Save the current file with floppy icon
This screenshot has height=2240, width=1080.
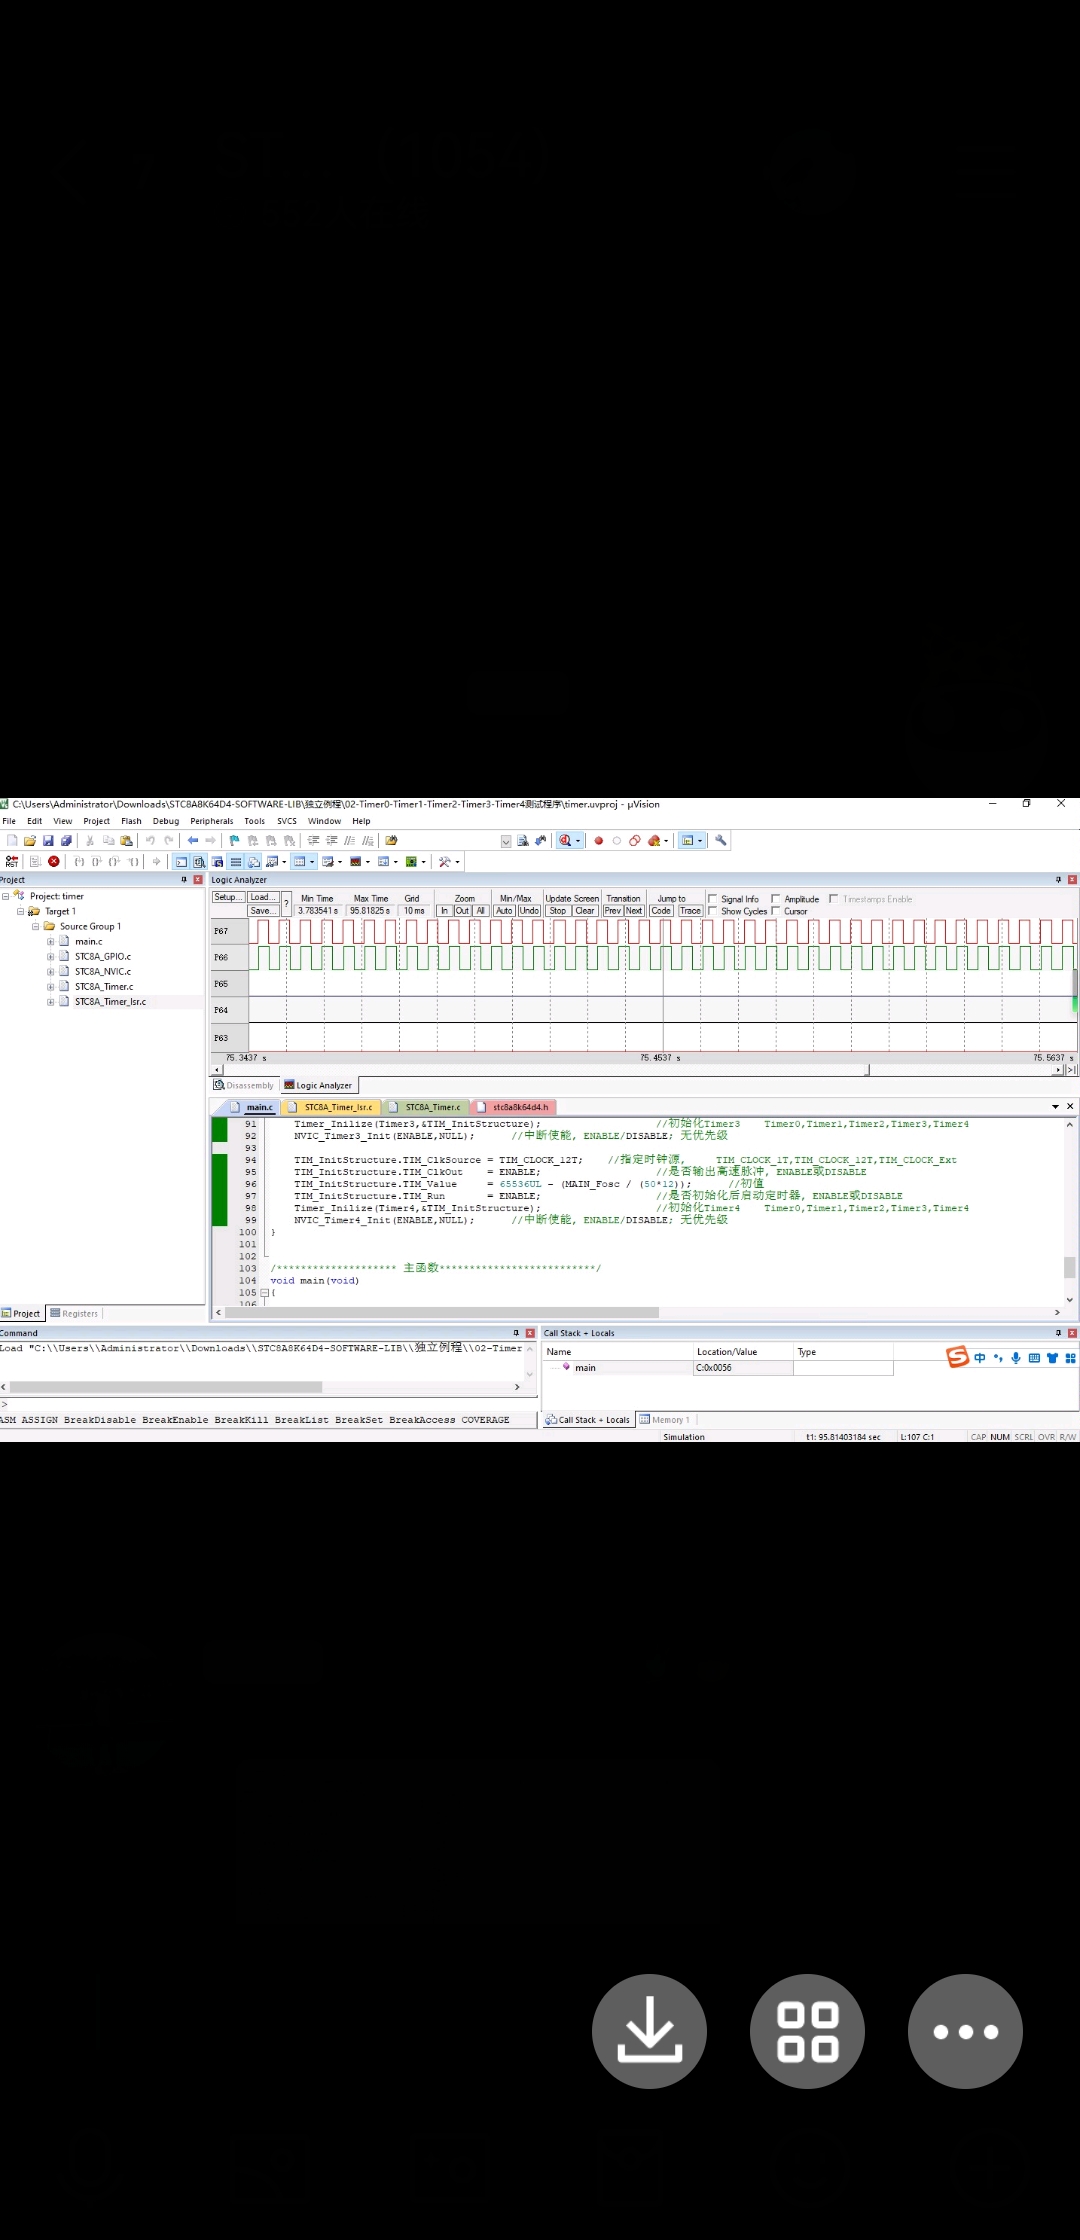(48, 841)
